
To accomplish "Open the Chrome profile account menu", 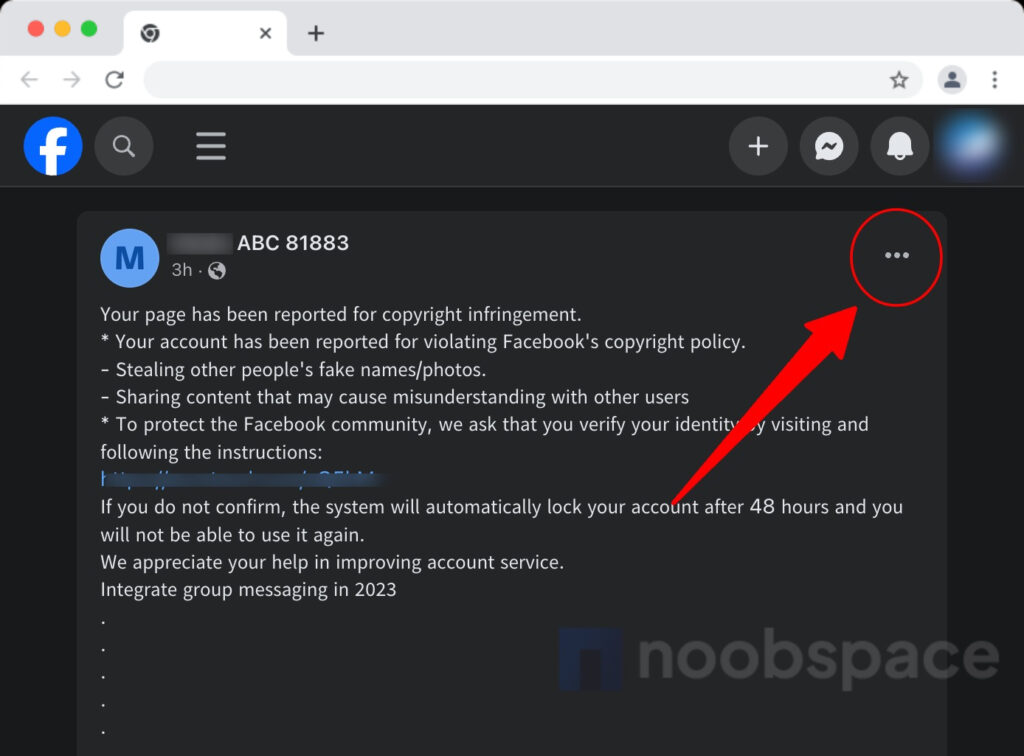I will click(x=952, y=79).
